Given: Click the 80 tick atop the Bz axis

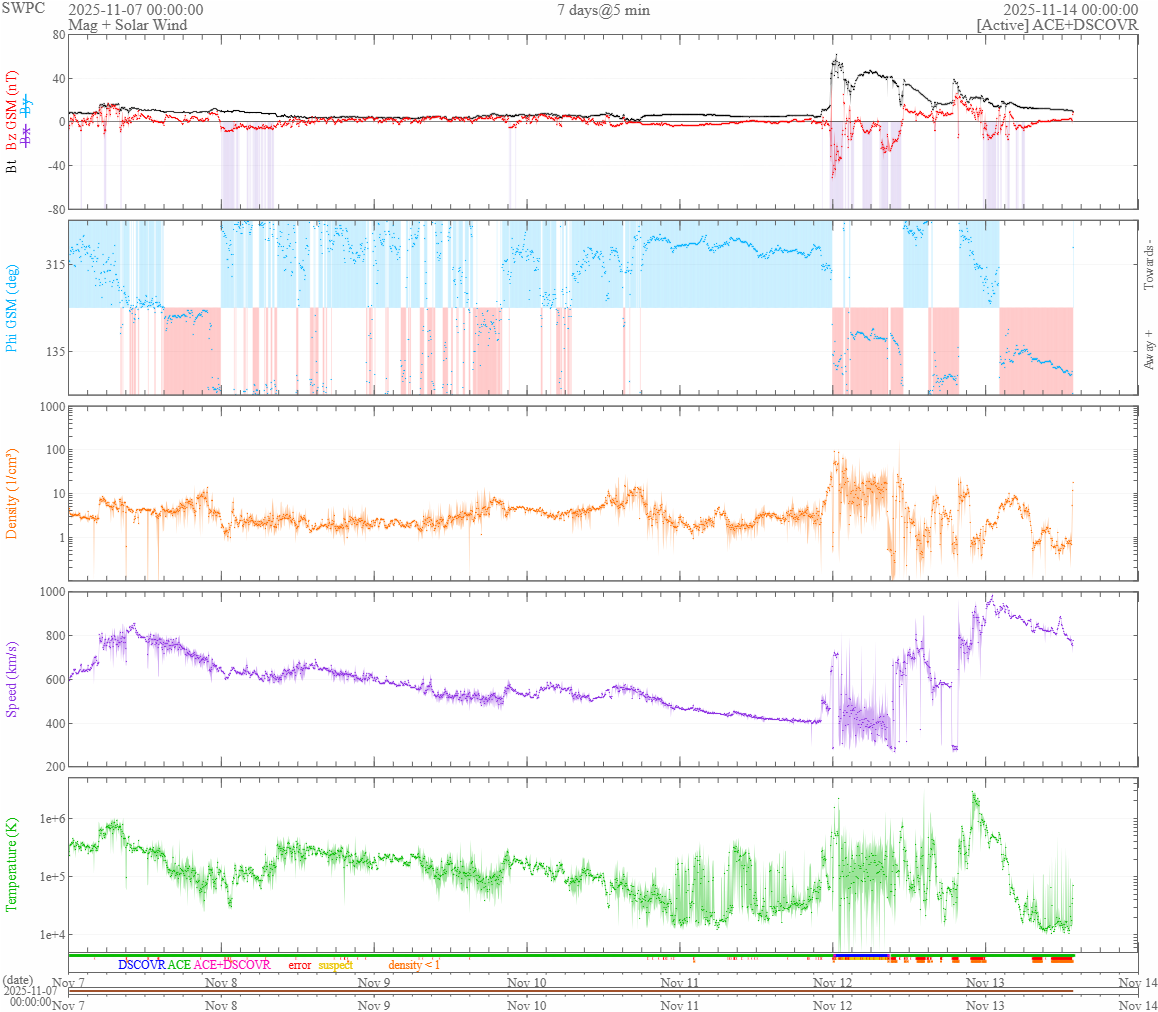Looking at the screenshot, I should click(58, 35).
